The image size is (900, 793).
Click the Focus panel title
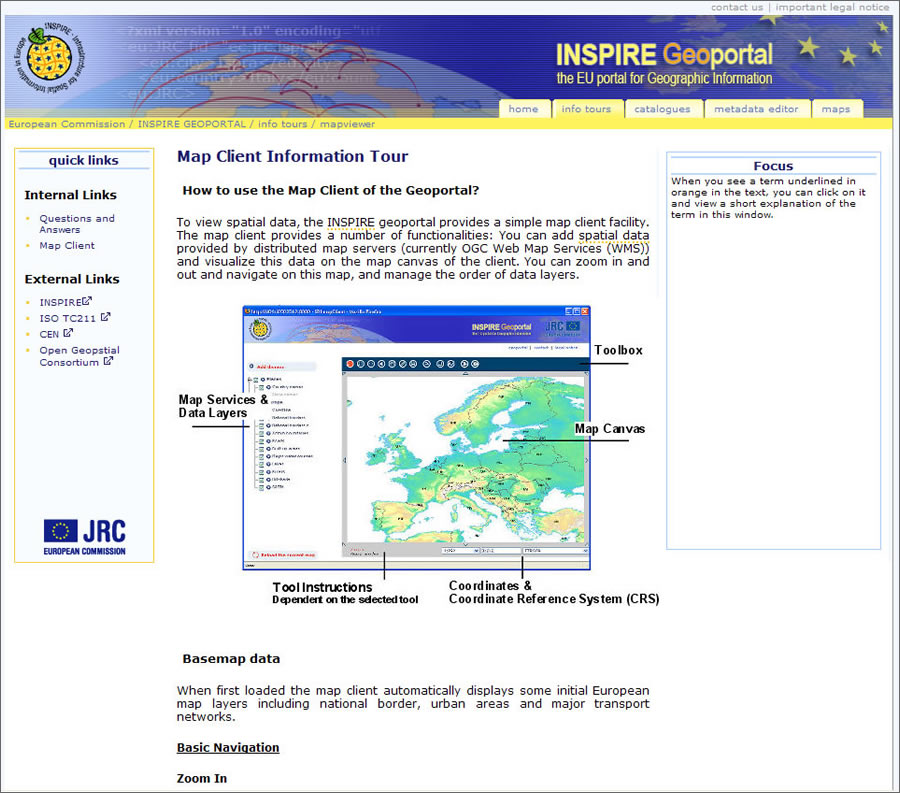click(x=773, y=166)
